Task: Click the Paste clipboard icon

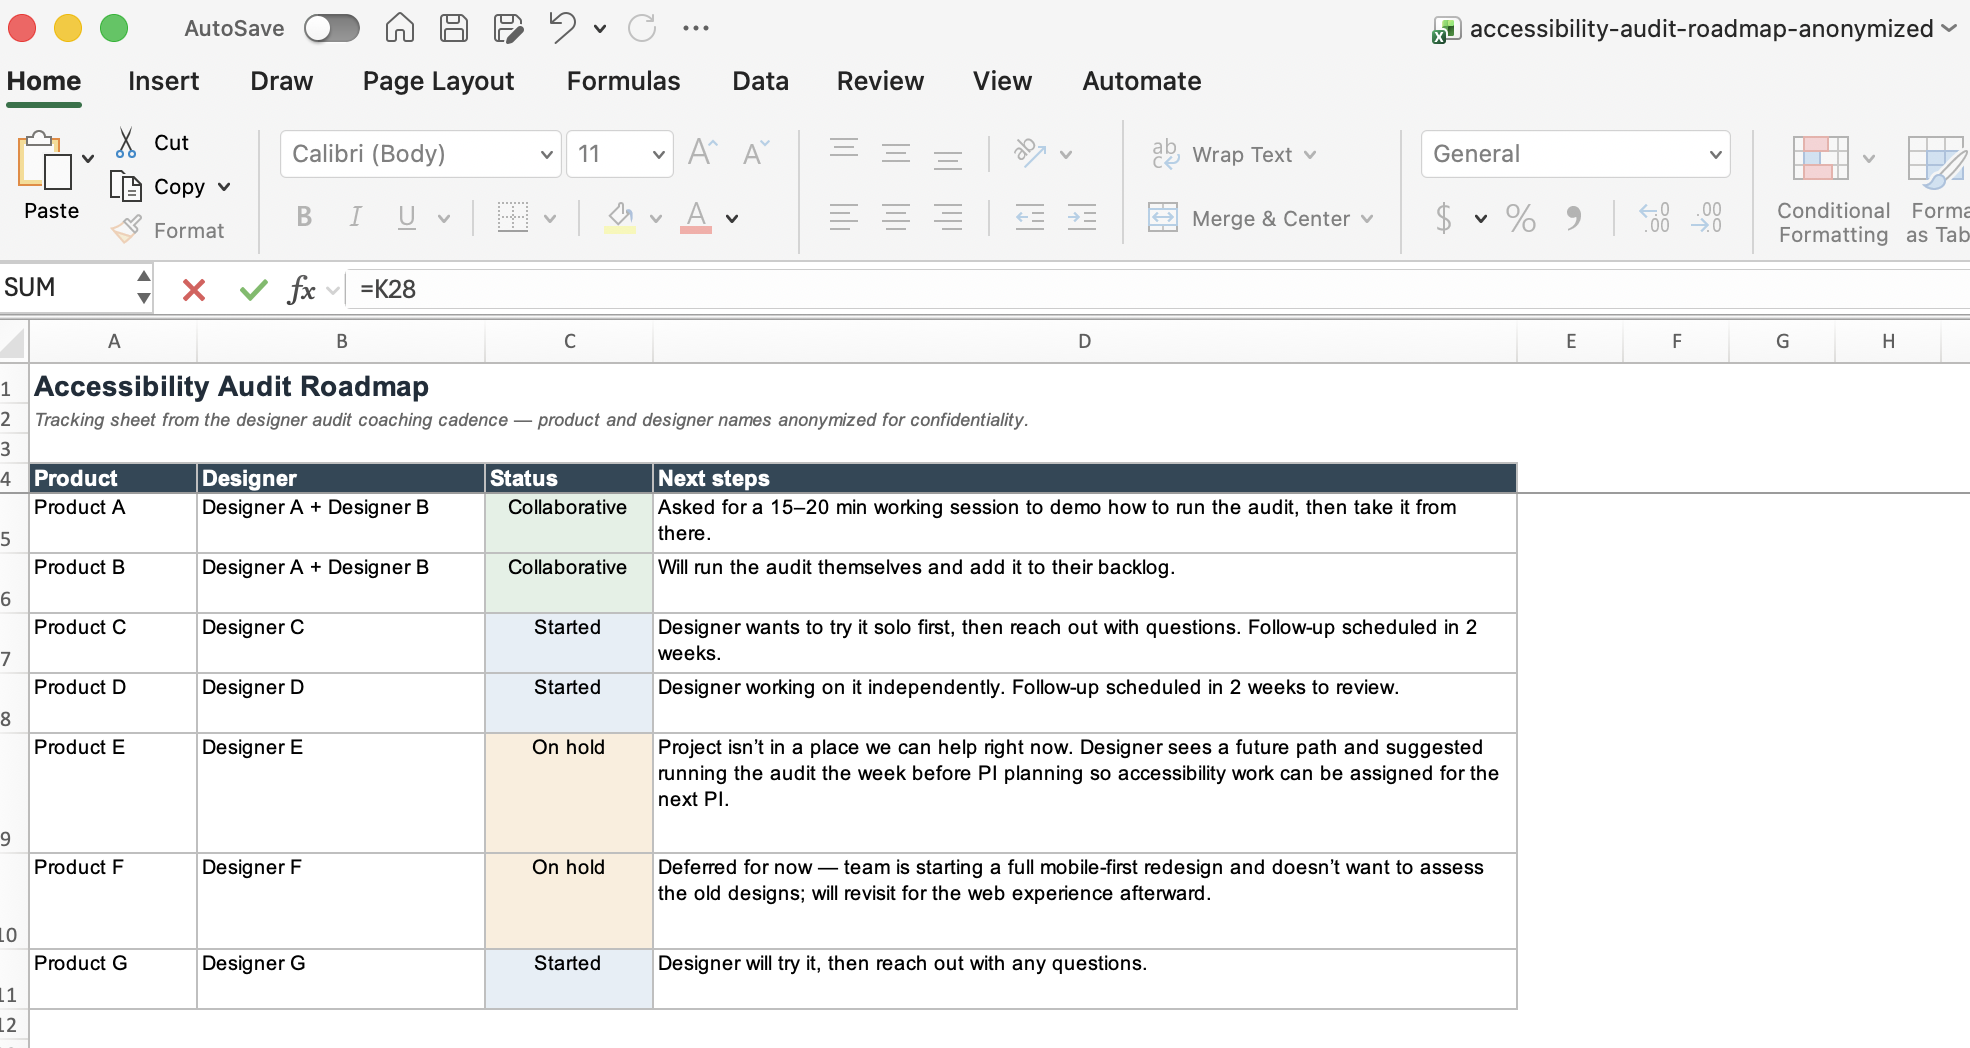Action: [45, 160]
